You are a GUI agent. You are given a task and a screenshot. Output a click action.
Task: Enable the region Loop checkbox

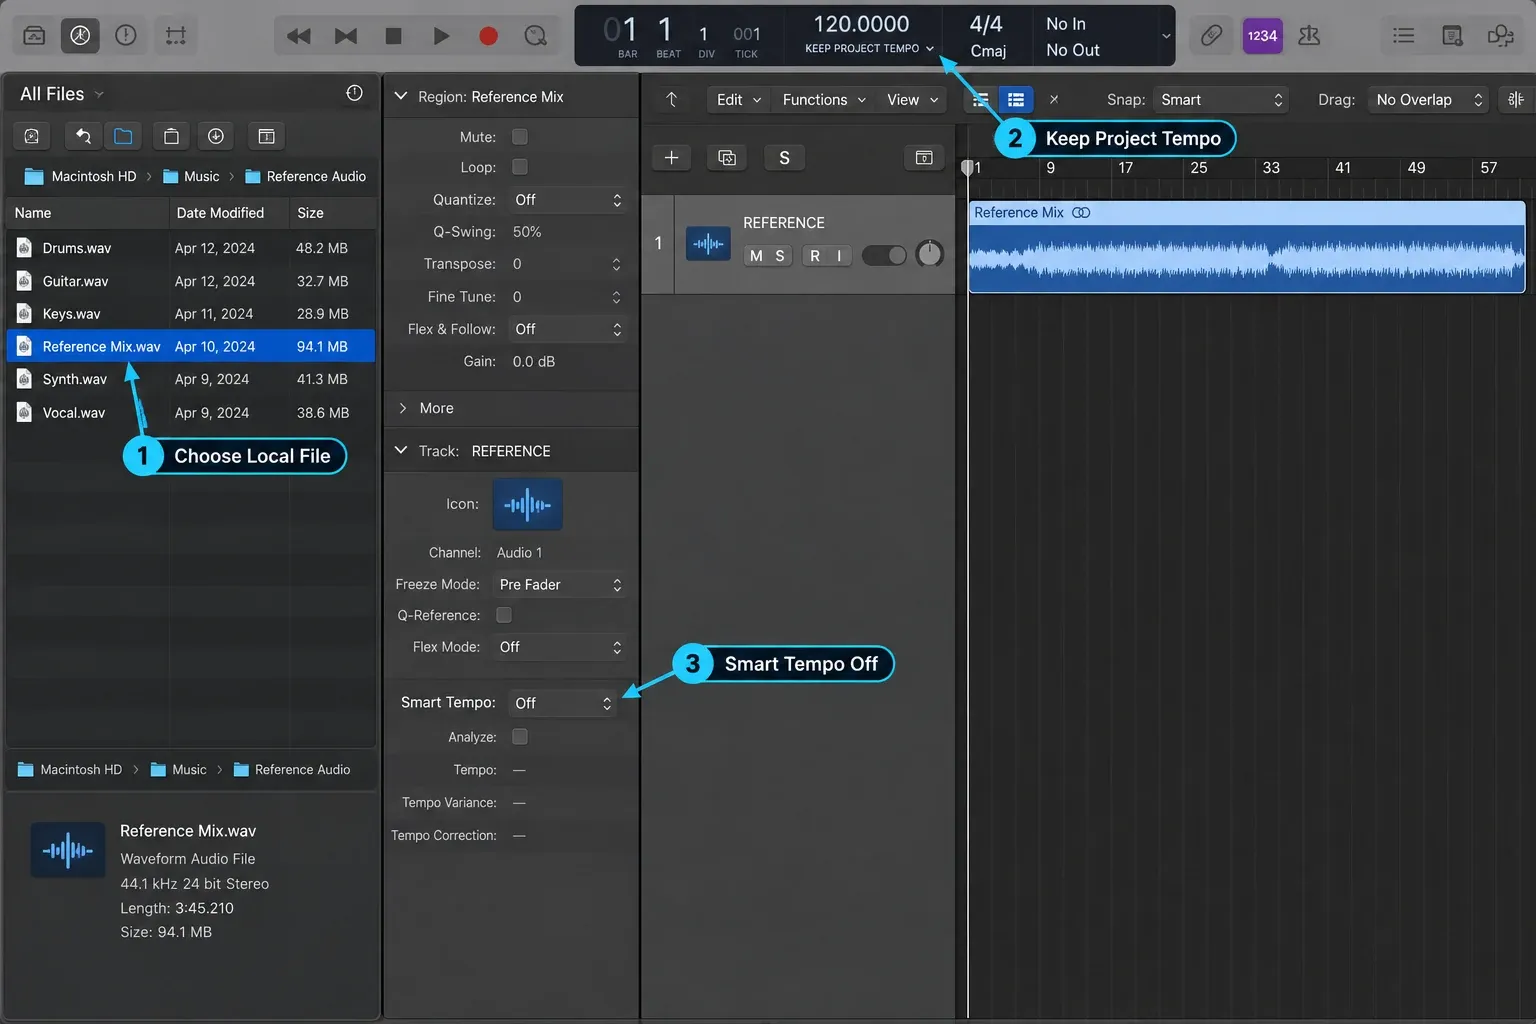pyautogui.click(x=520, y=167)
